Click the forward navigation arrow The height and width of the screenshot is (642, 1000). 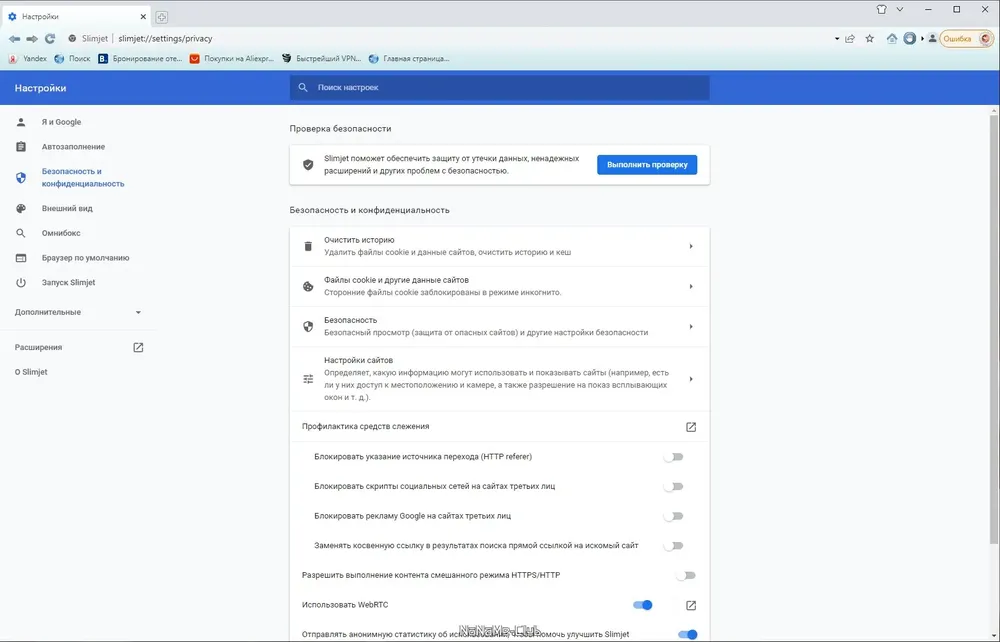(x=32, y=39)
